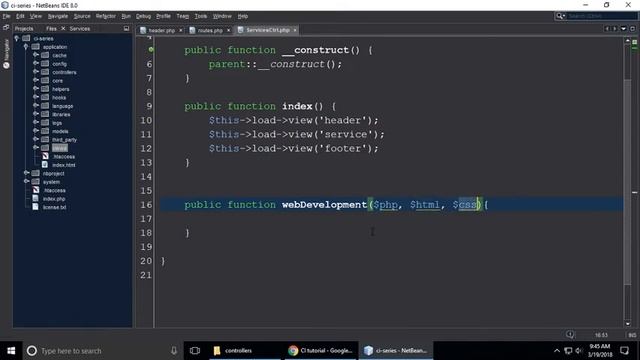Select the language folder icon
Screen dimensions: 640x360
(45, 106)
